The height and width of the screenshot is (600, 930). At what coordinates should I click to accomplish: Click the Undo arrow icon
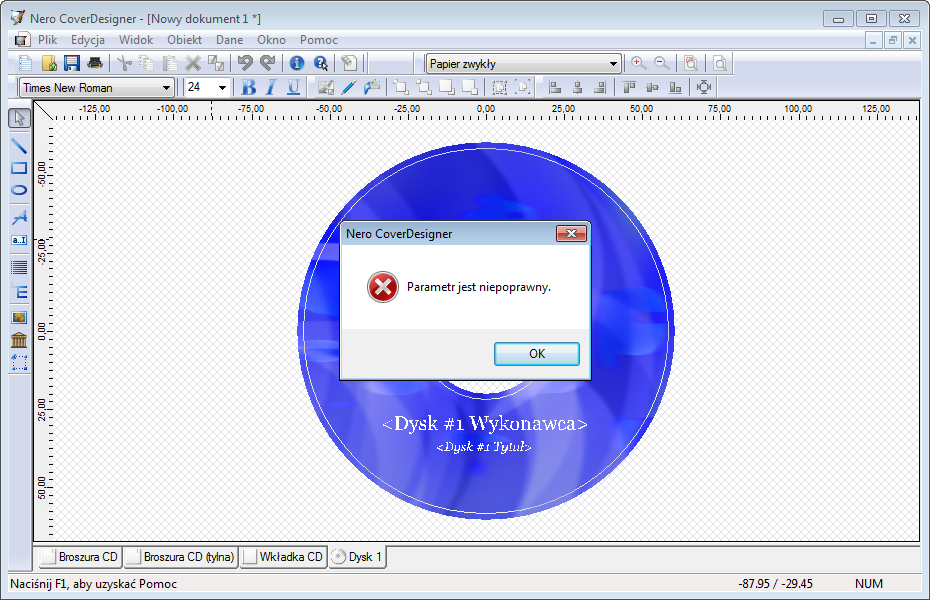click(x=245, y=63)
